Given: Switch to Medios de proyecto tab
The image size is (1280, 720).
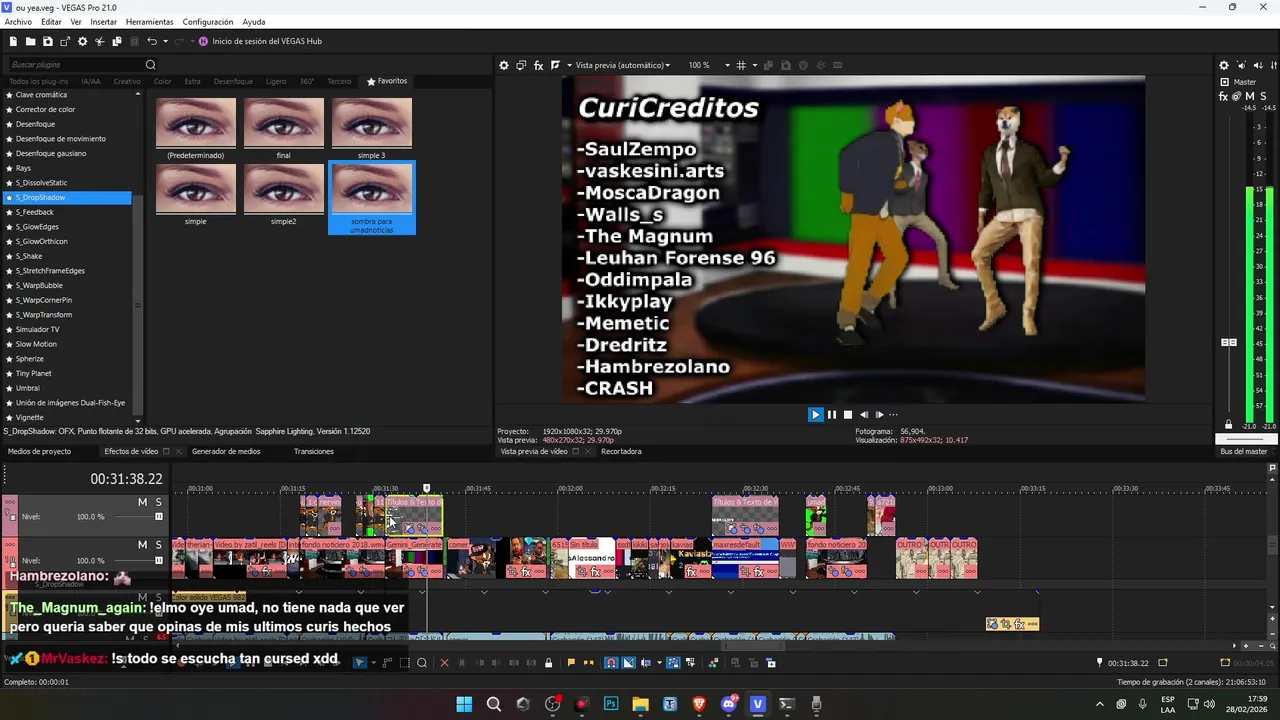Looking at the screenshot, I should tap(40, 451).
